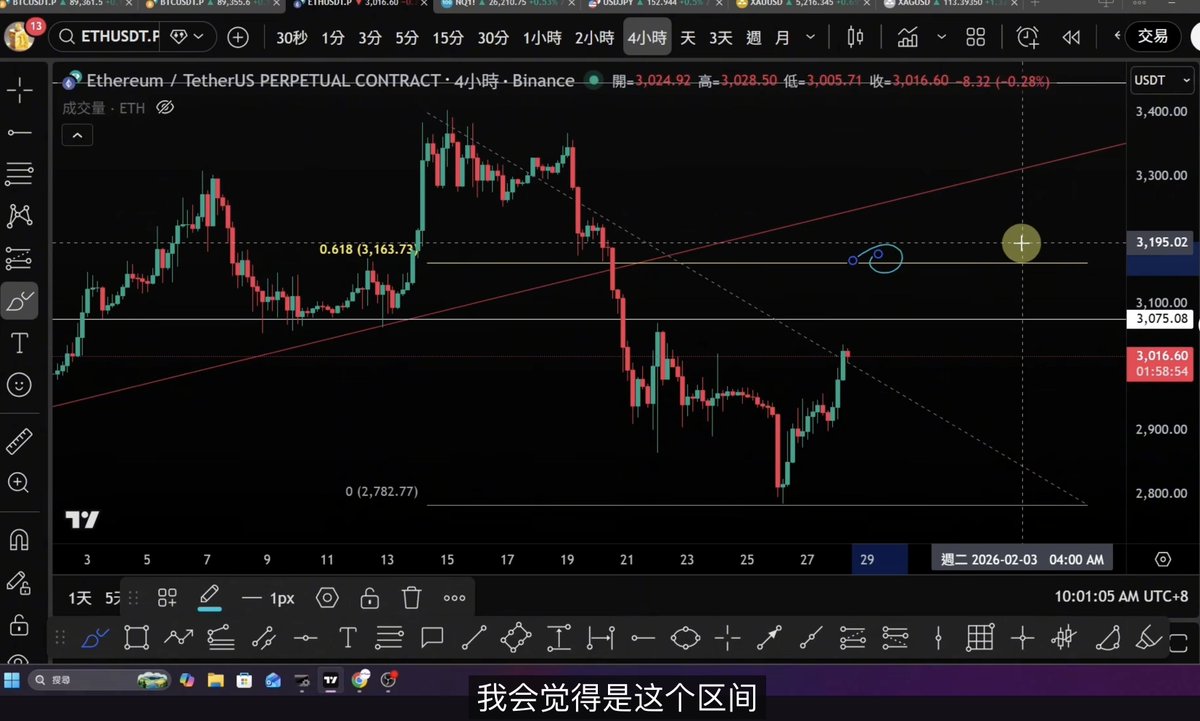The height and width of the screenshot is (721, 1200).
Task: Create an alert with the alarm clock icon
Action: [x=1027, y=38]
